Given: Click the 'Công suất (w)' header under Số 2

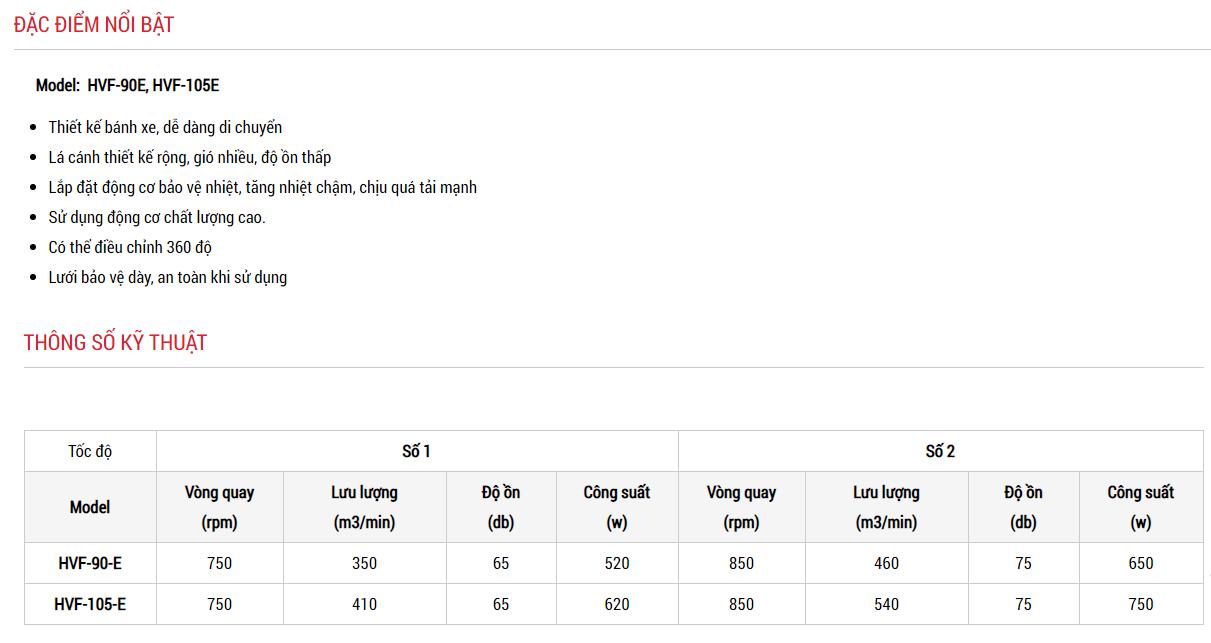Looking at the screenshot, I should pyautogui.click(x=1140, y=507).
